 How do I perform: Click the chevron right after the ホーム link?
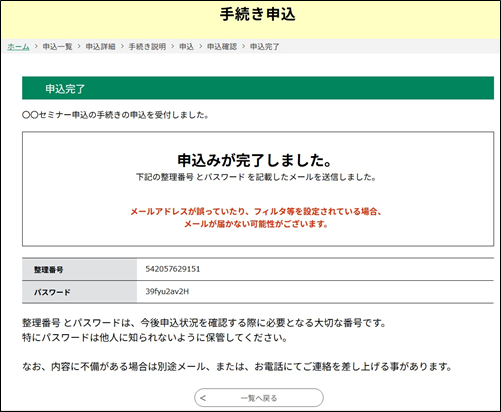[36, 46]
